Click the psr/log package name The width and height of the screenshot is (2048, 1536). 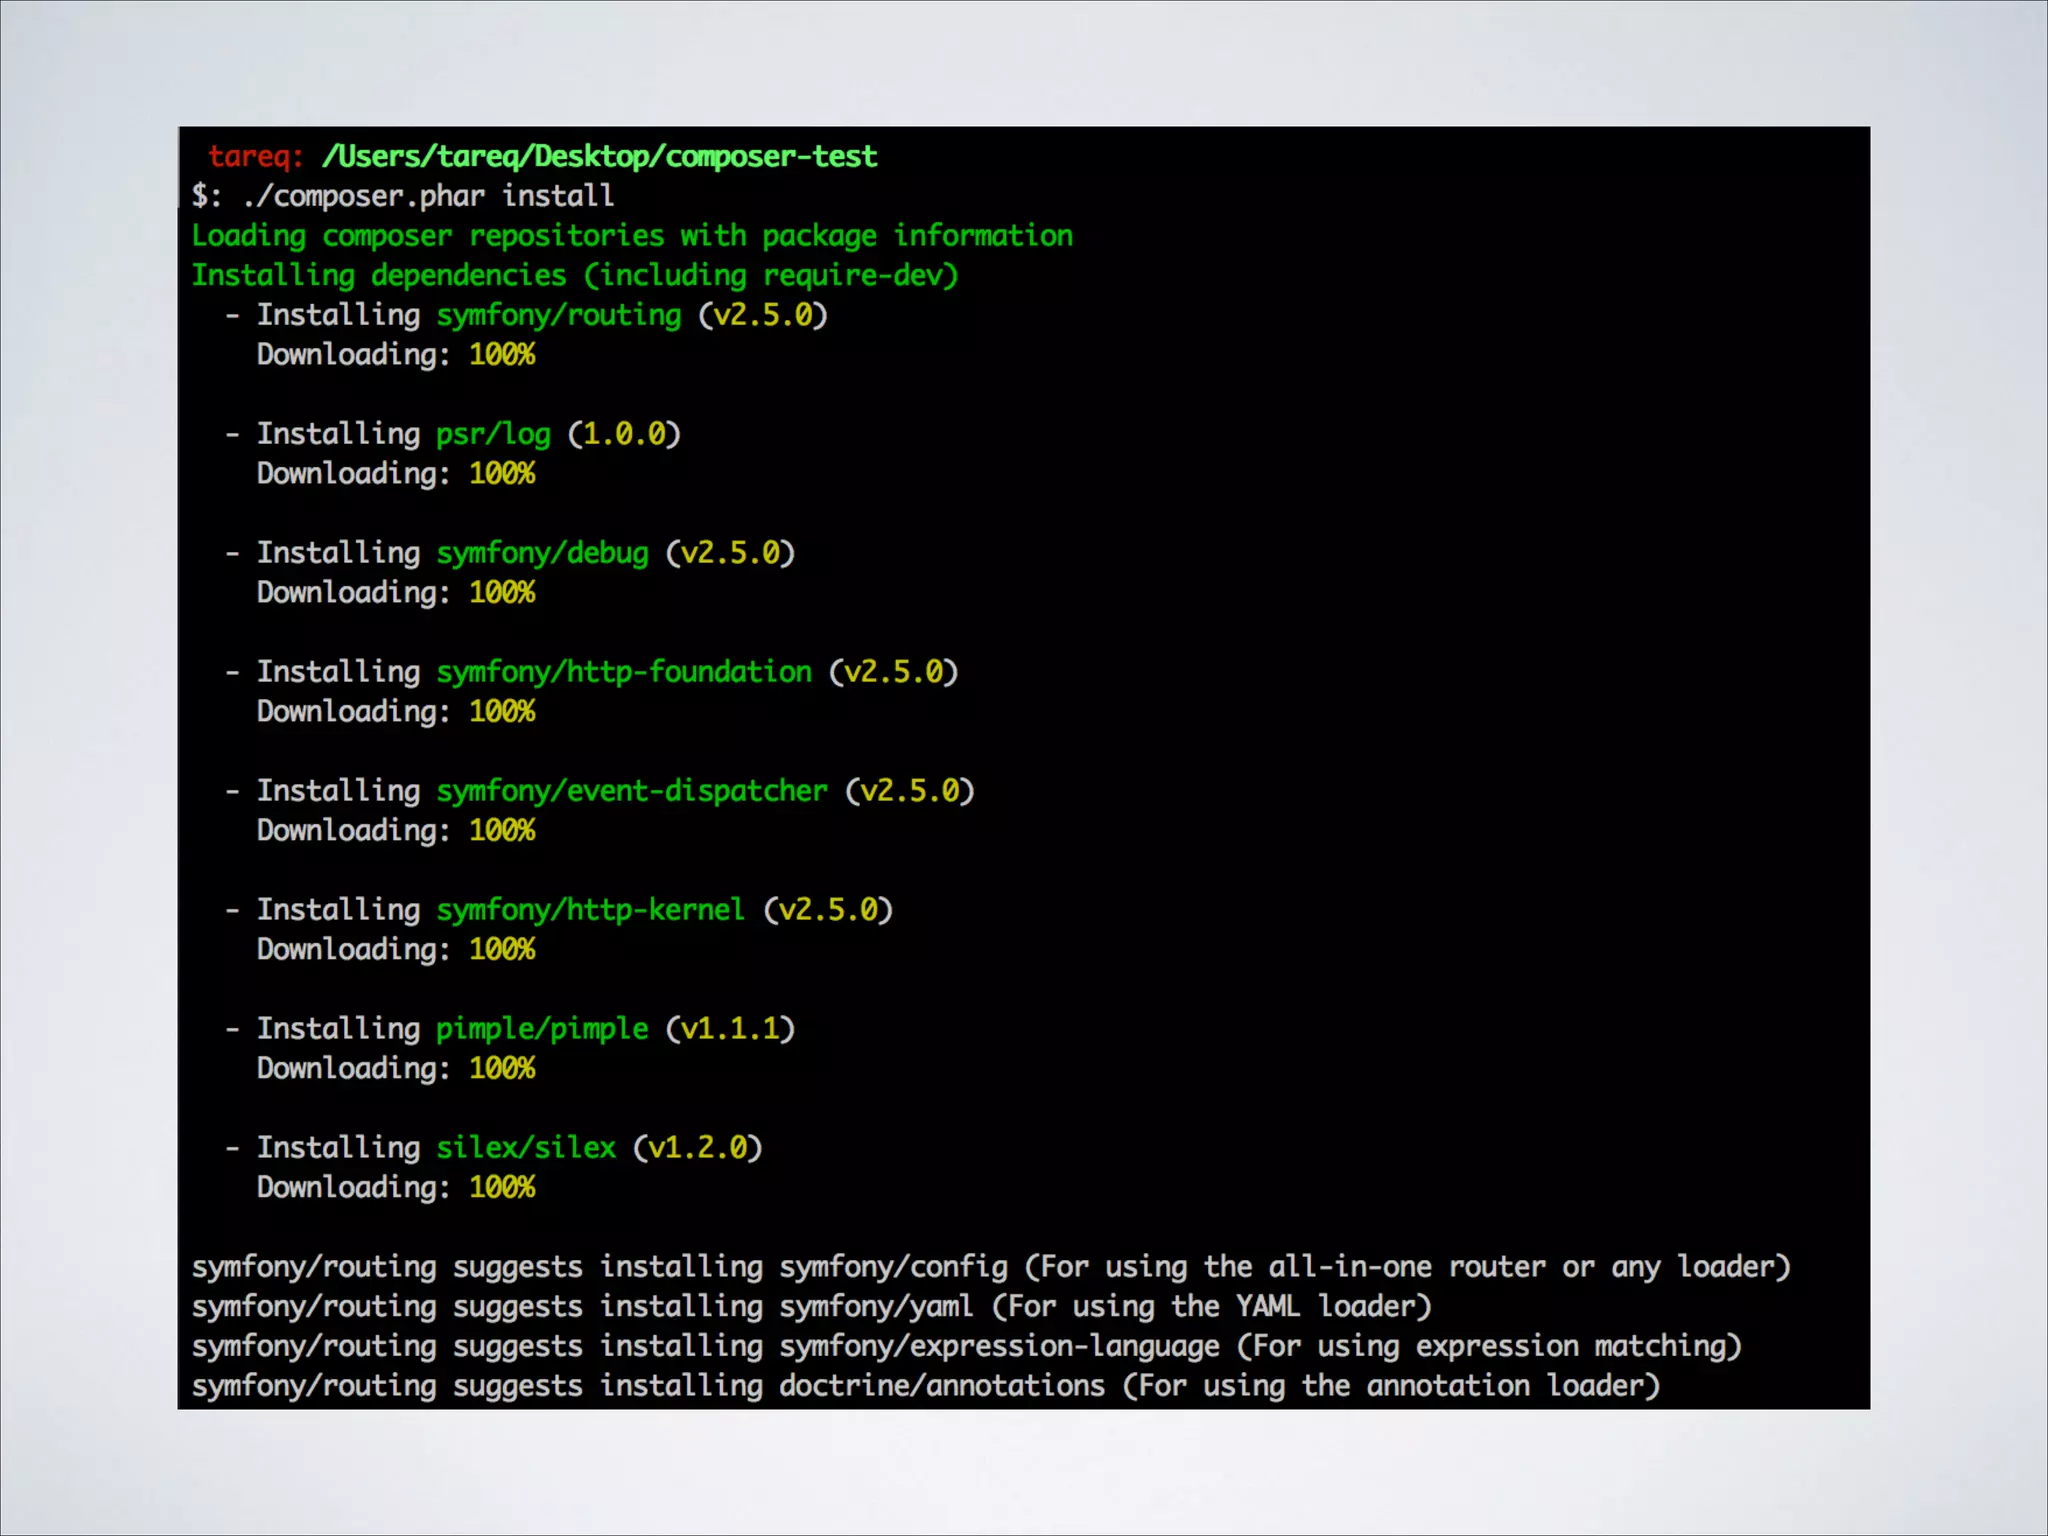[493, 435]
